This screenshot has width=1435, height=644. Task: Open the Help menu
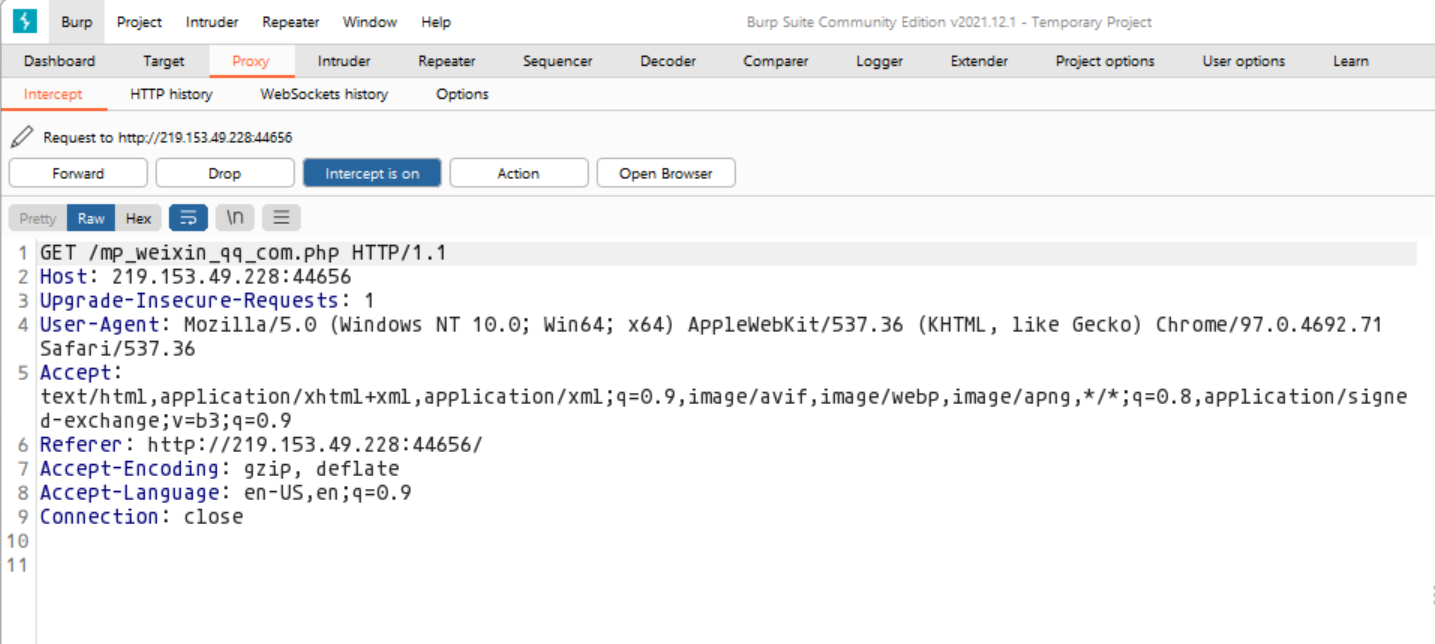coord(436,22)
